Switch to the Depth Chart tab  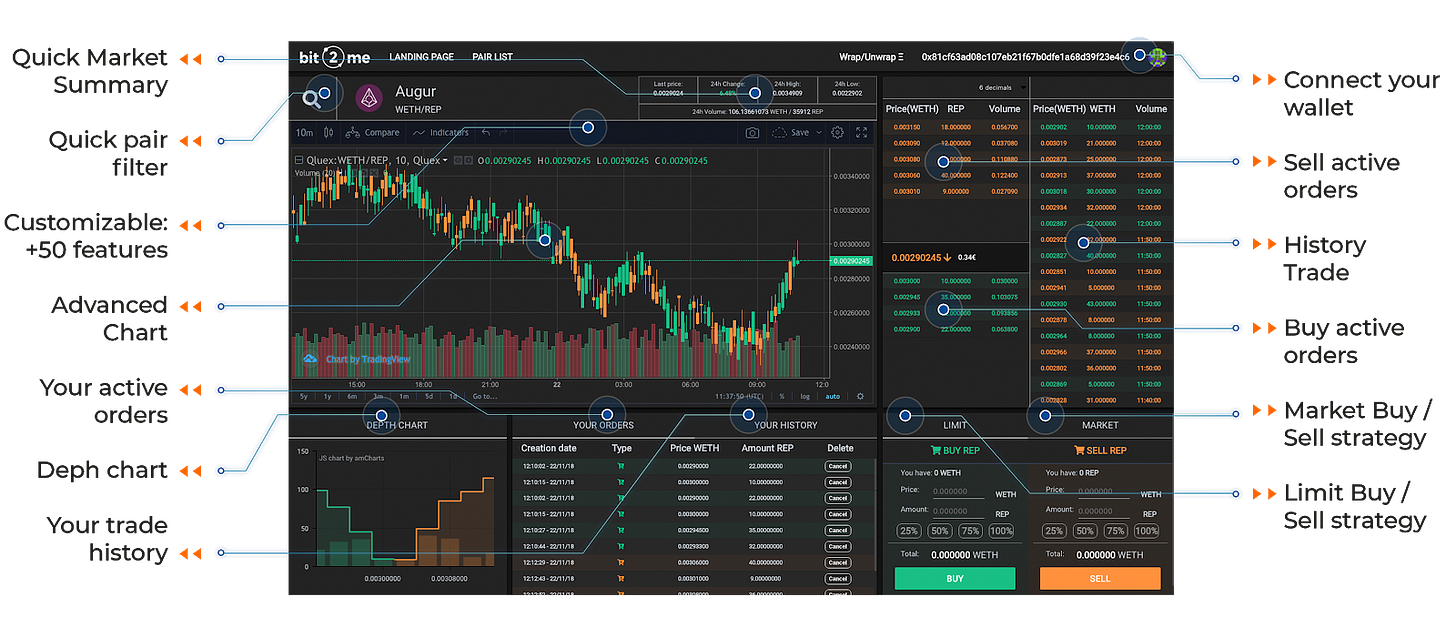[397, 425]
